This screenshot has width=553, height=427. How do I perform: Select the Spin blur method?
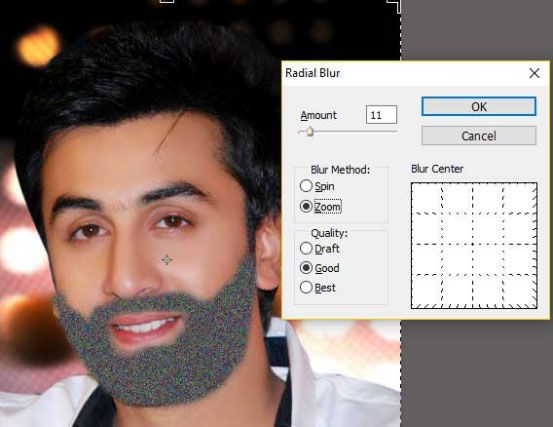306,186
